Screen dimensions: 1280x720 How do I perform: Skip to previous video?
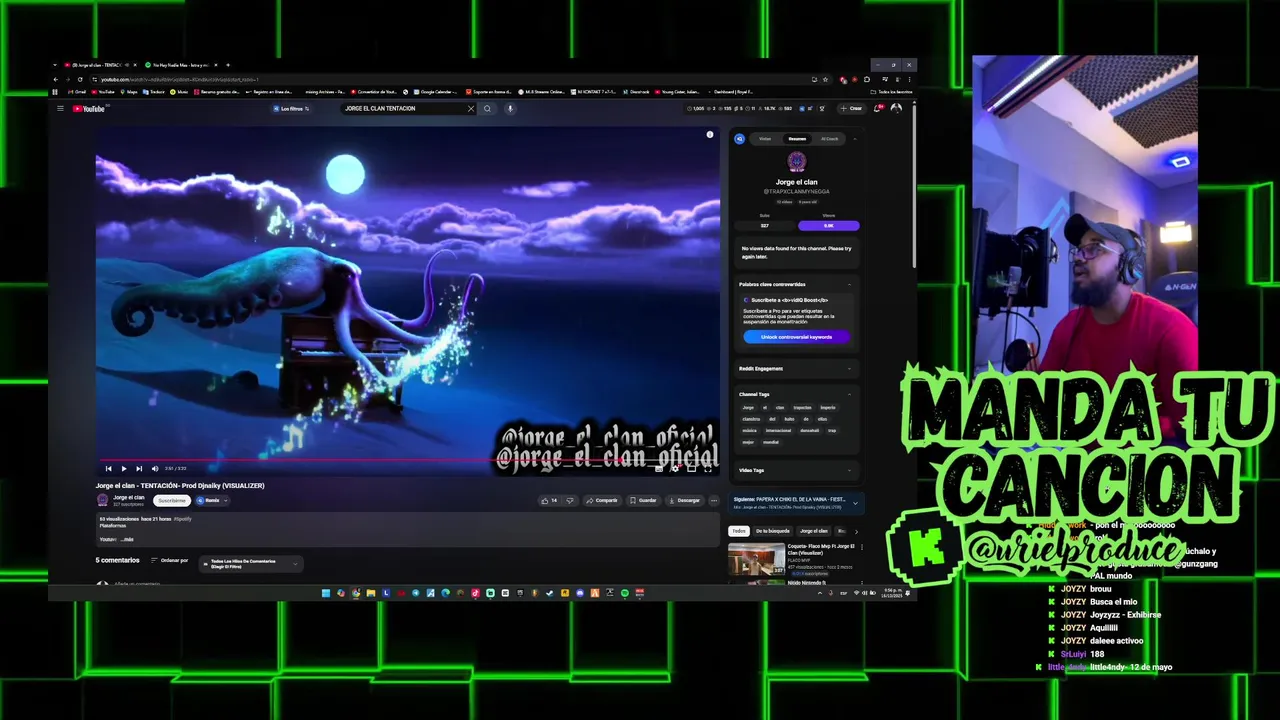click(108, 468)
